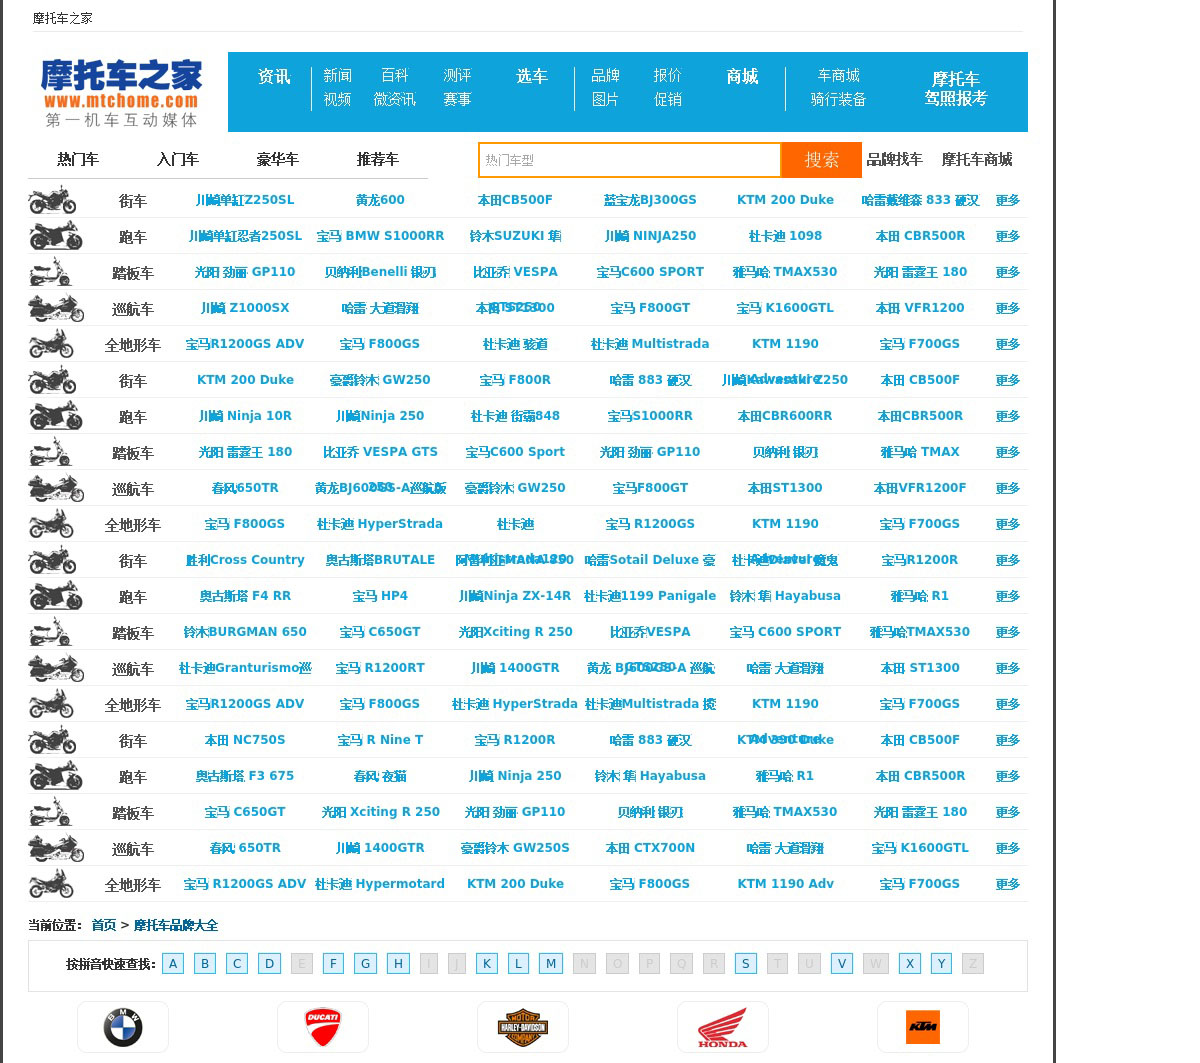Click the BMW brand logo
1200x1063 pixels.
point(123,1027)
